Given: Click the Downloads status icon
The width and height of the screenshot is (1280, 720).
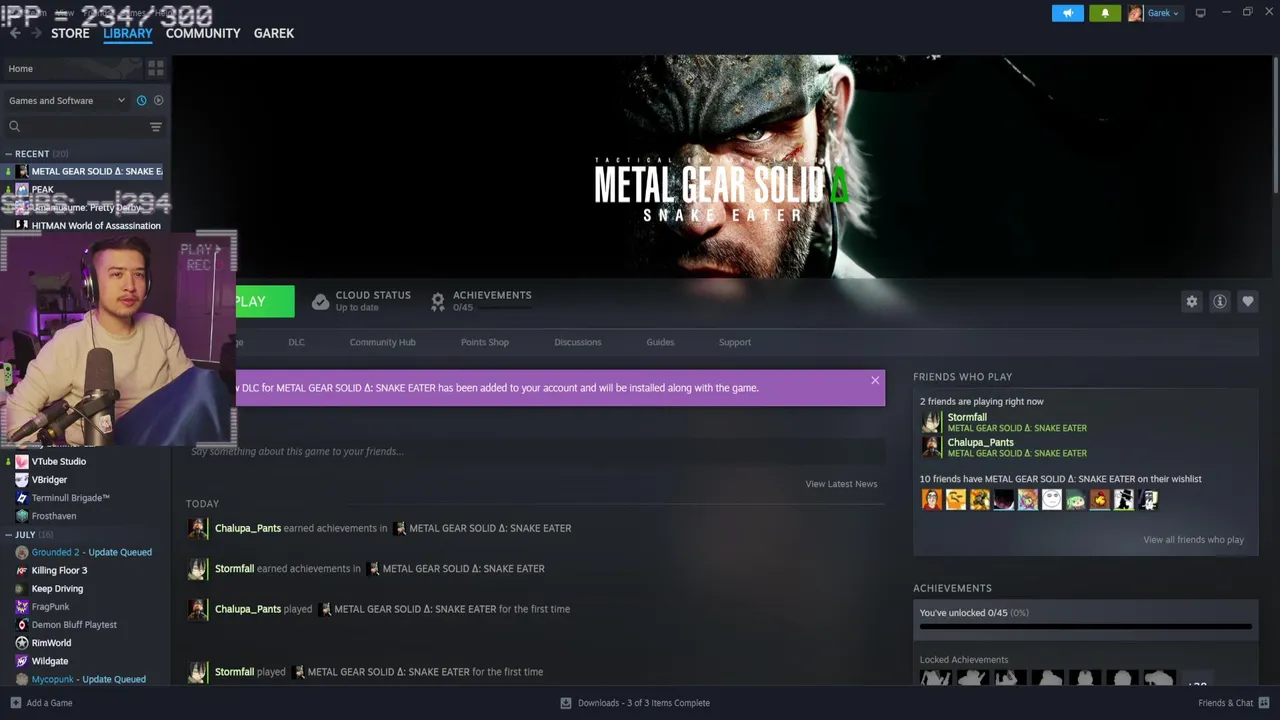Looking at the screenshot, I should (566, 703).
